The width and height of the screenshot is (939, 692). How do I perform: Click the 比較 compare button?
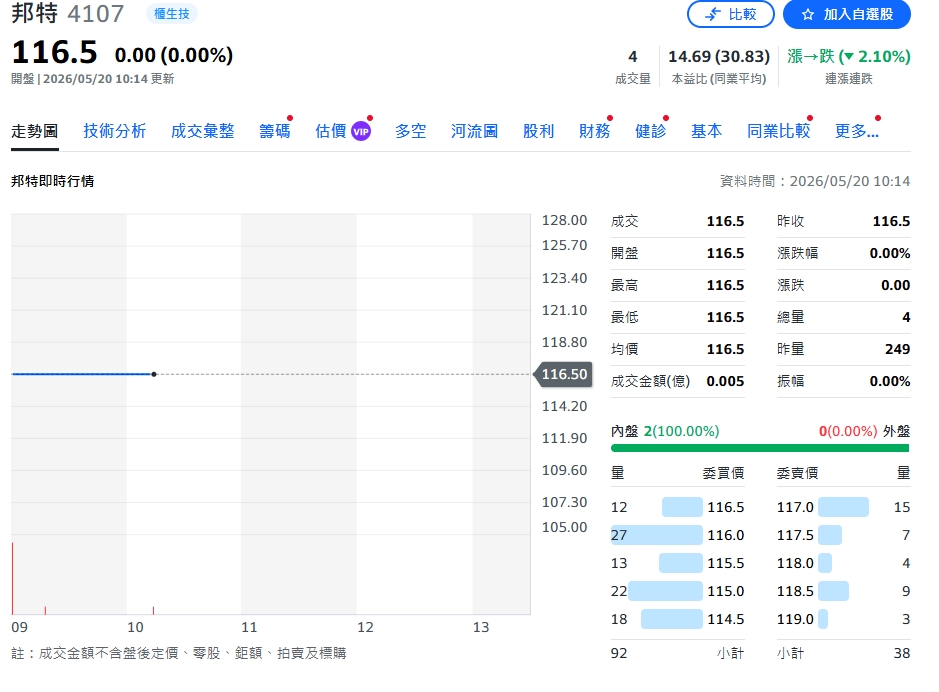click(730, 14)
